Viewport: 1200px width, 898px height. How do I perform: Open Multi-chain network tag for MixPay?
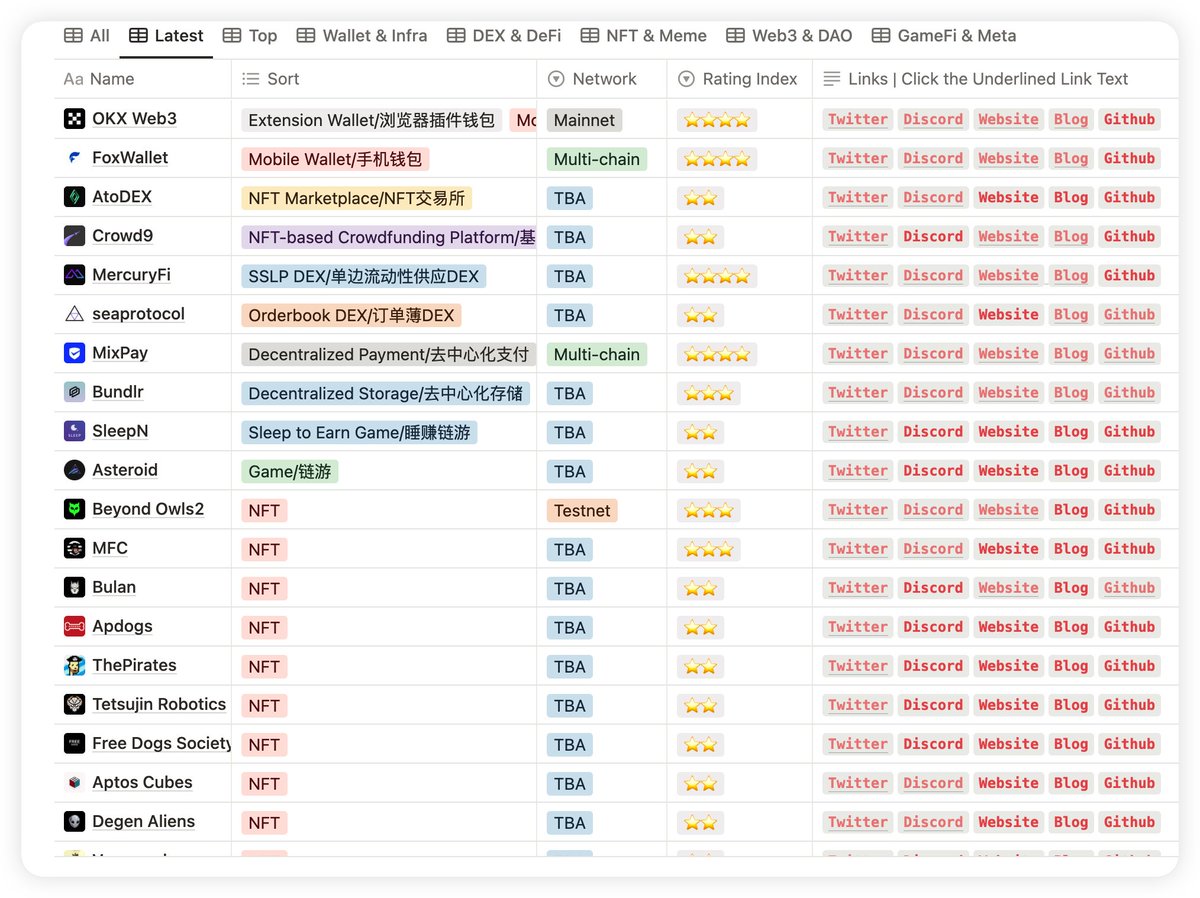597,354
